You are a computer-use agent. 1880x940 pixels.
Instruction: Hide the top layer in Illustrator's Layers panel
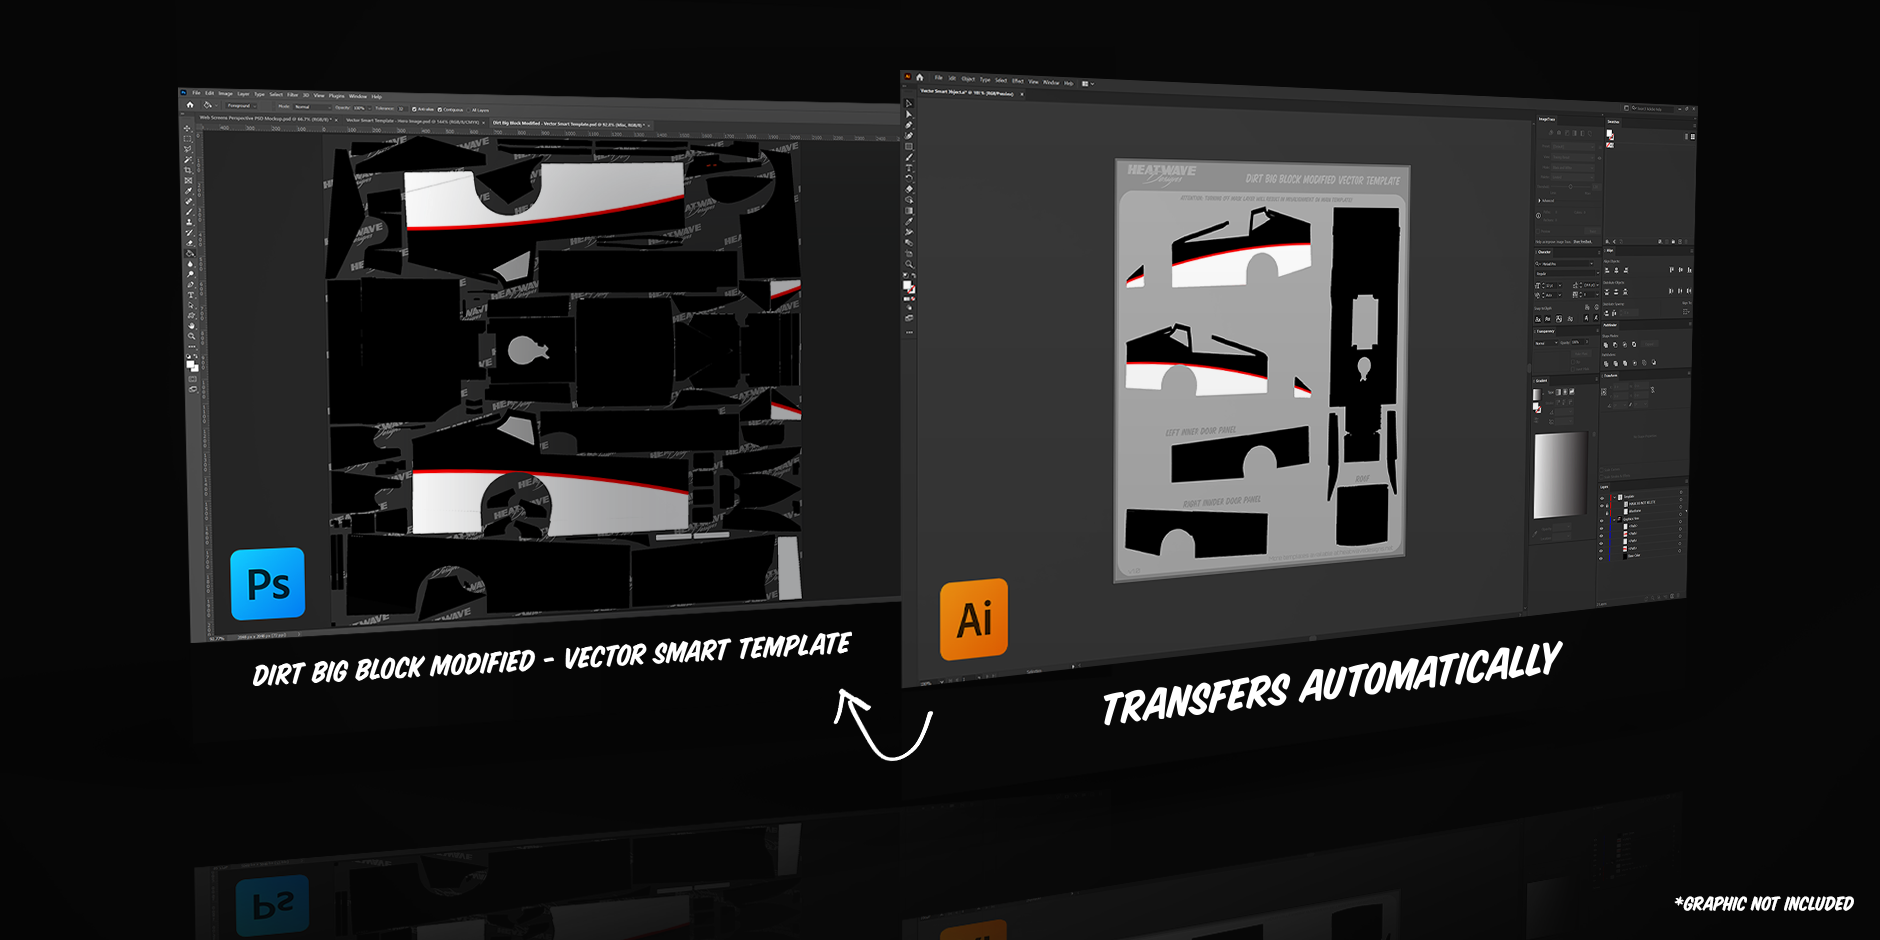(1602, 497)
